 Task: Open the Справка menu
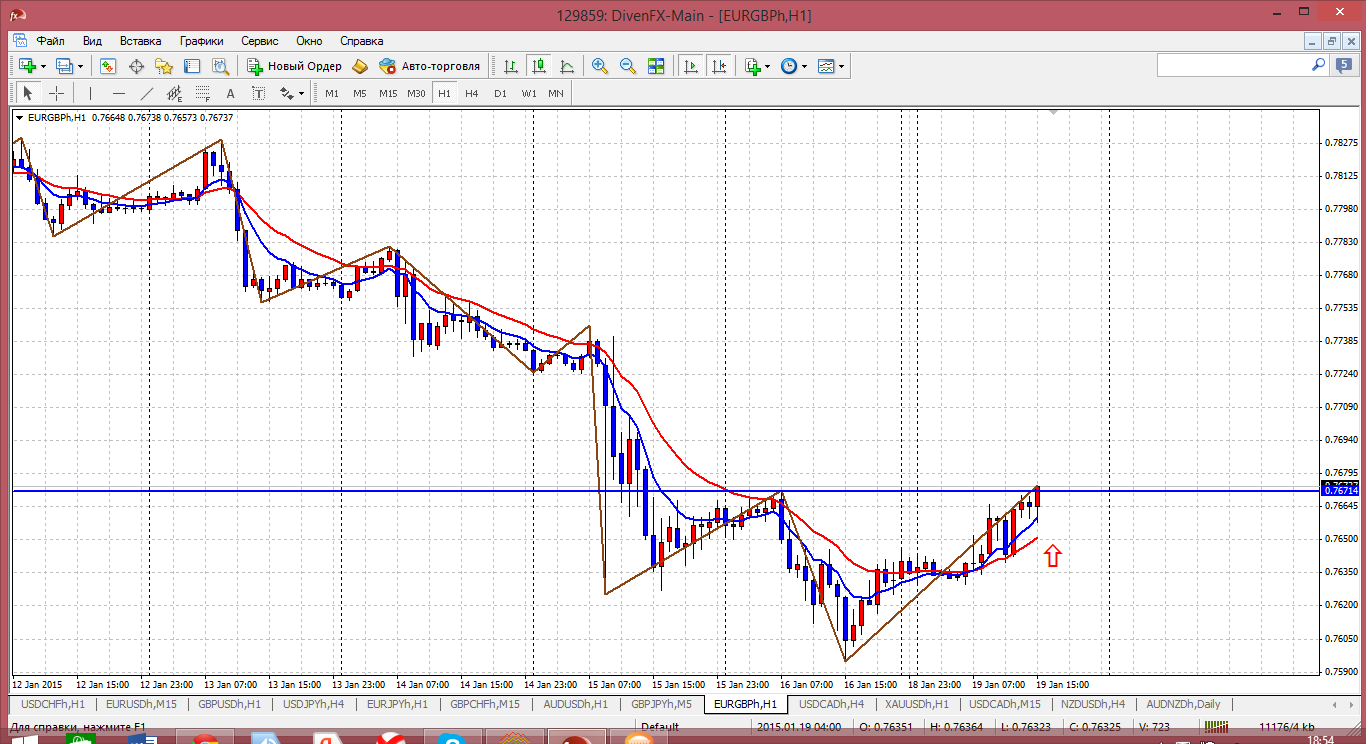pyautogui.click(x=362, y=41)
